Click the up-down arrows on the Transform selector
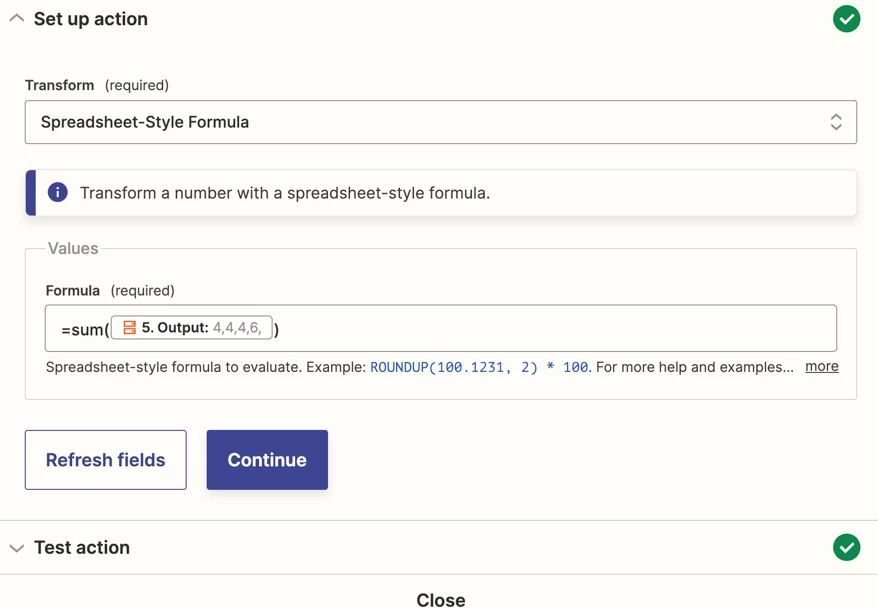The image size is (878, 608). [836, 121]
